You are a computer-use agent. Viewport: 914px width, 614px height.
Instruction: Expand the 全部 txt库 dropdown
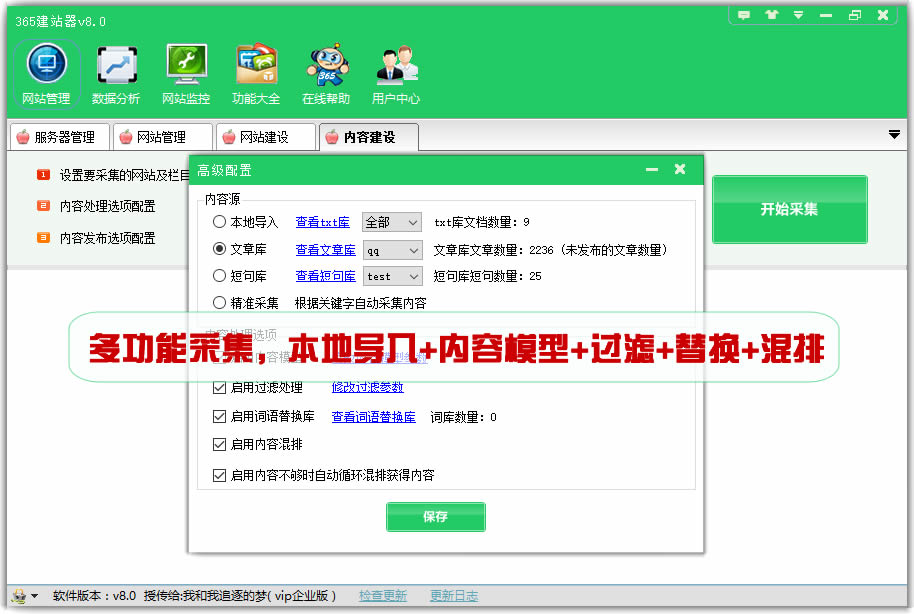(392, 222)
